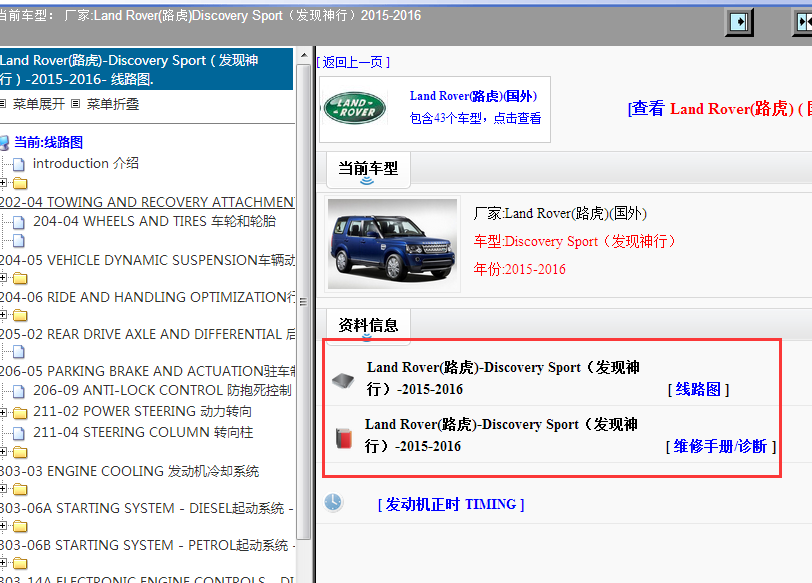
Task: Click the blue Land Rover wiring diagram title header
Action: pyautogui.click(x=146, y=69)
